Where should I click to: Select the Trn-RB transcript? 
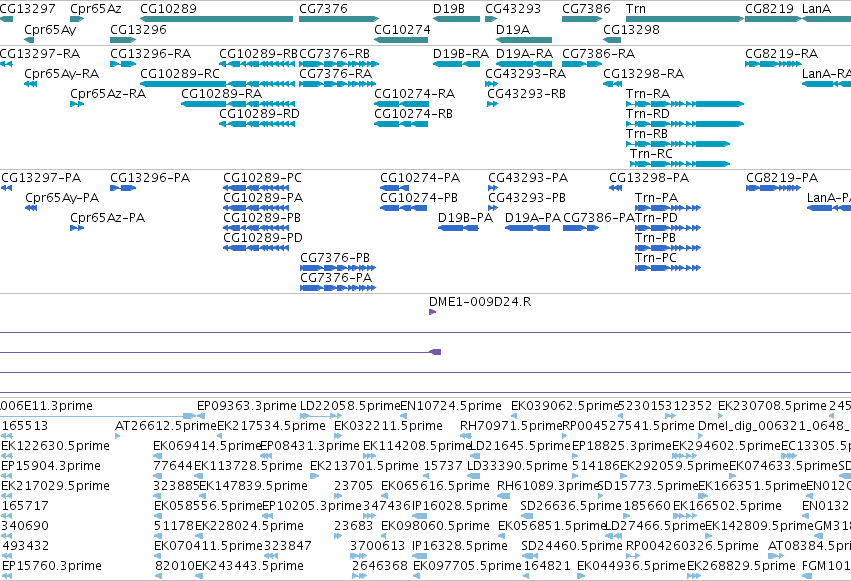tap(678, 144)
